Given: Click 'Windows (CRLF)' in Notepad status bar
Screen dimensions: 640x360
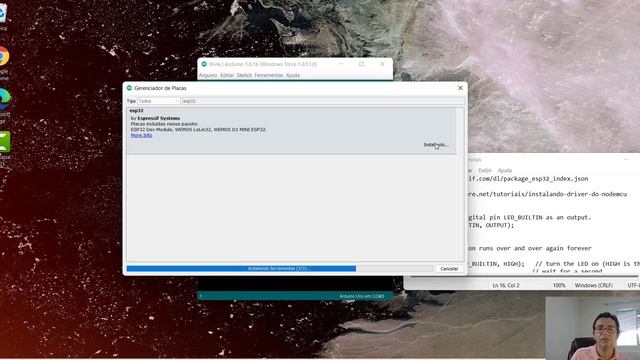Looking at the screenshot, I should point(593,285).
